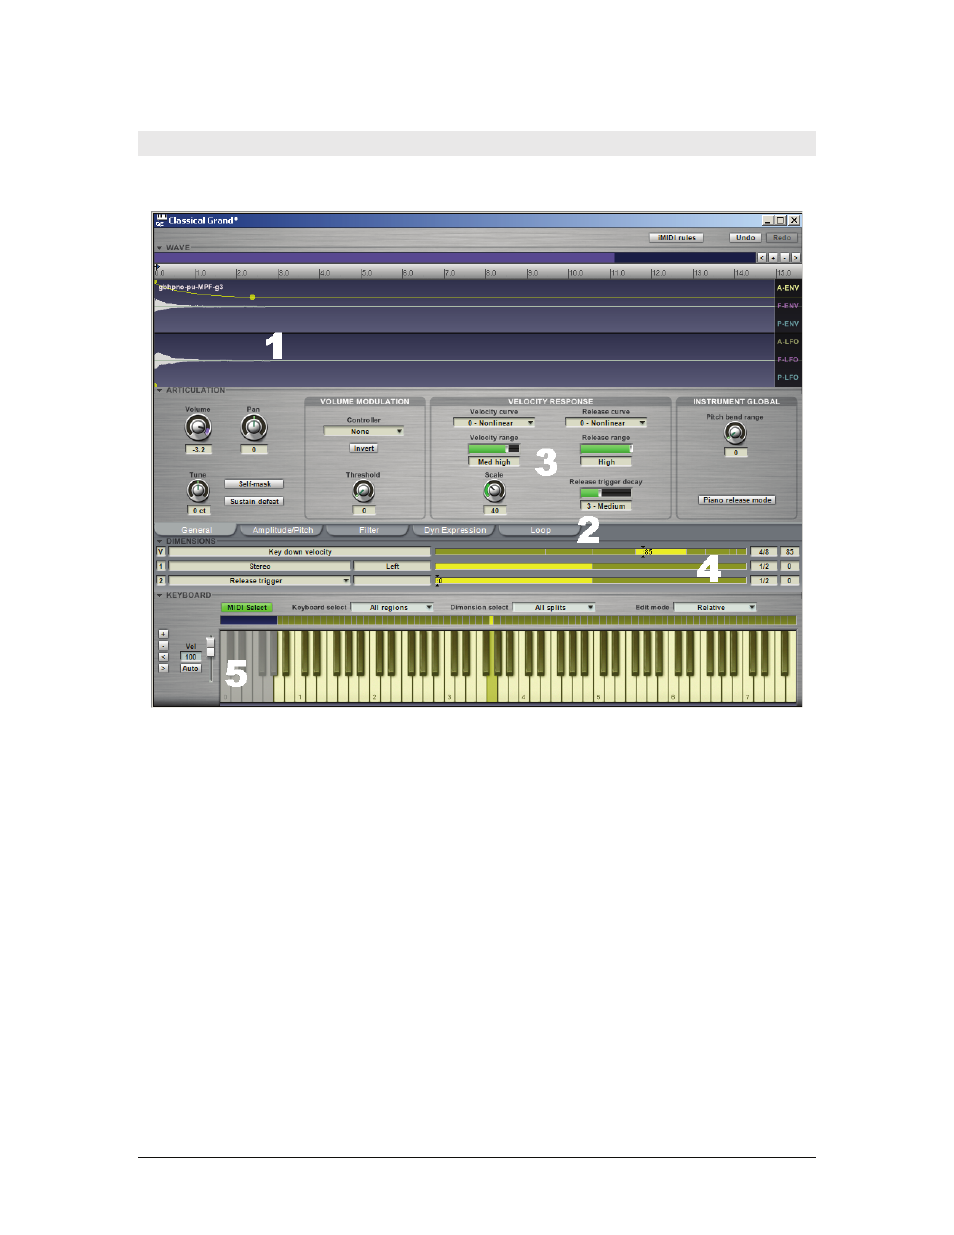Click the vertical velocity slider handle
The height and width of the screenshot is (1235, 954).
tap(210, 649)
